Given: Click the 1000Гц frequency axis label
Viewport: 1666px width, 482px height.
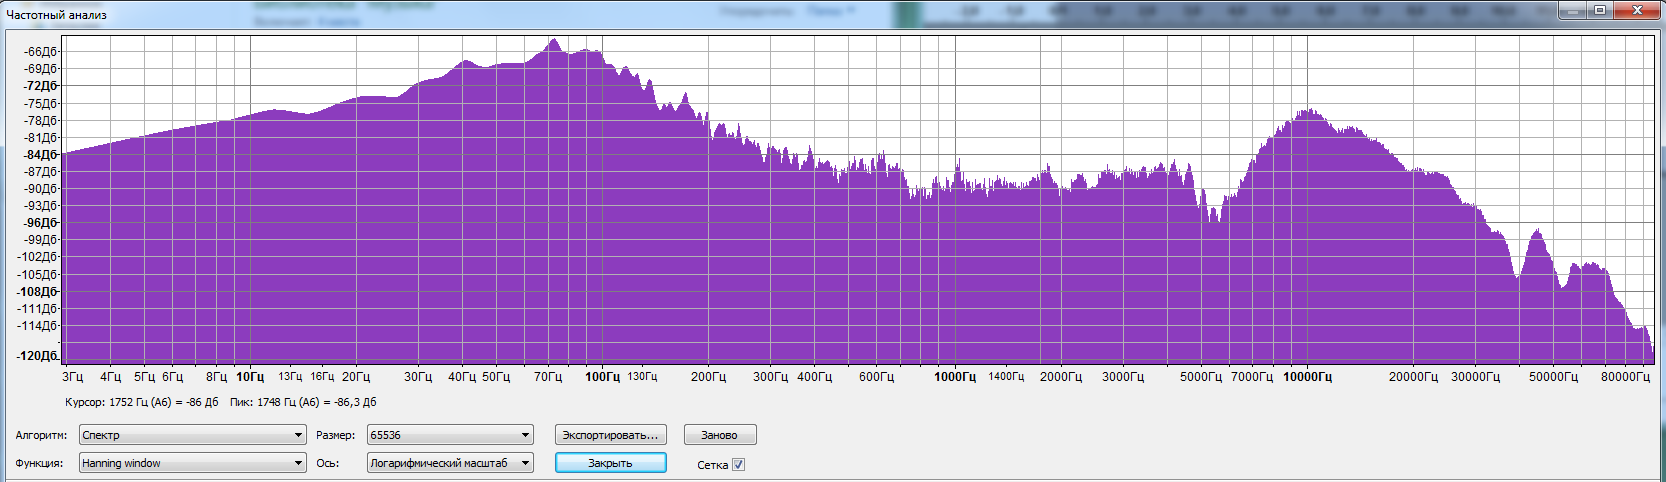Looking at the screenshot, I should click(x=955, y=377).
